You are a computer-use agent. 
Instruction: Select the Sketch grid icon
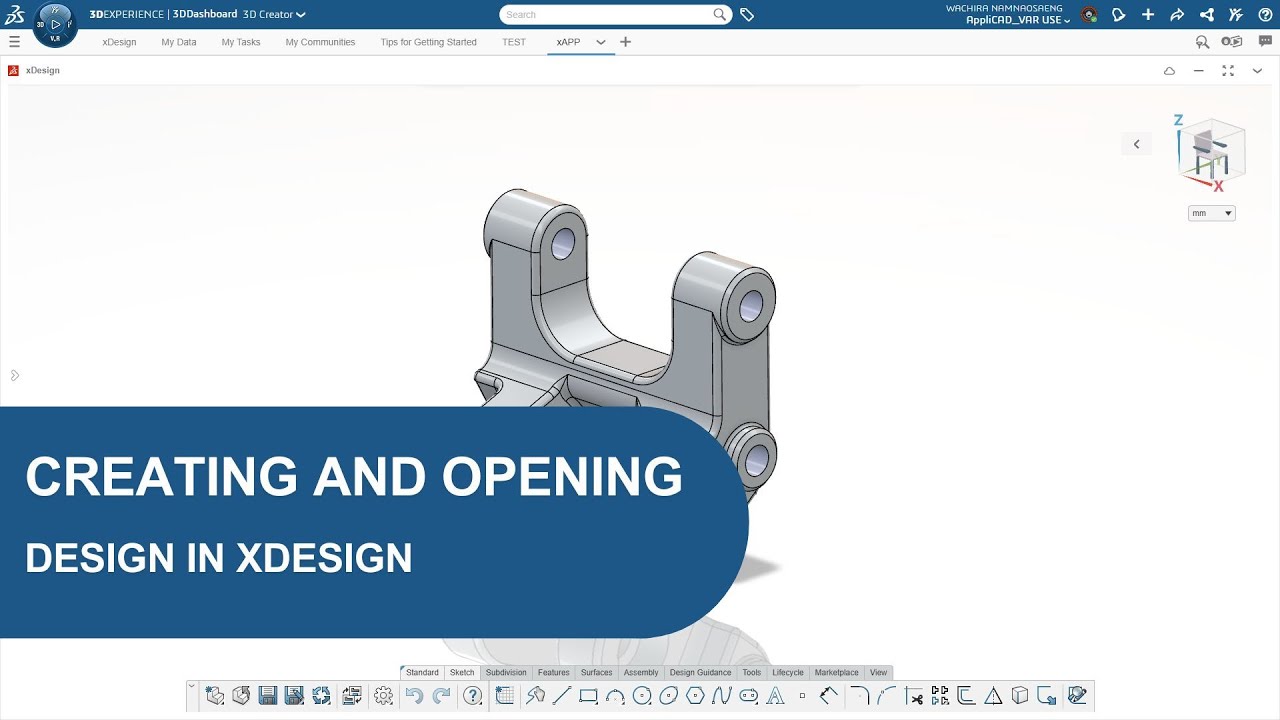pos(505,696)
